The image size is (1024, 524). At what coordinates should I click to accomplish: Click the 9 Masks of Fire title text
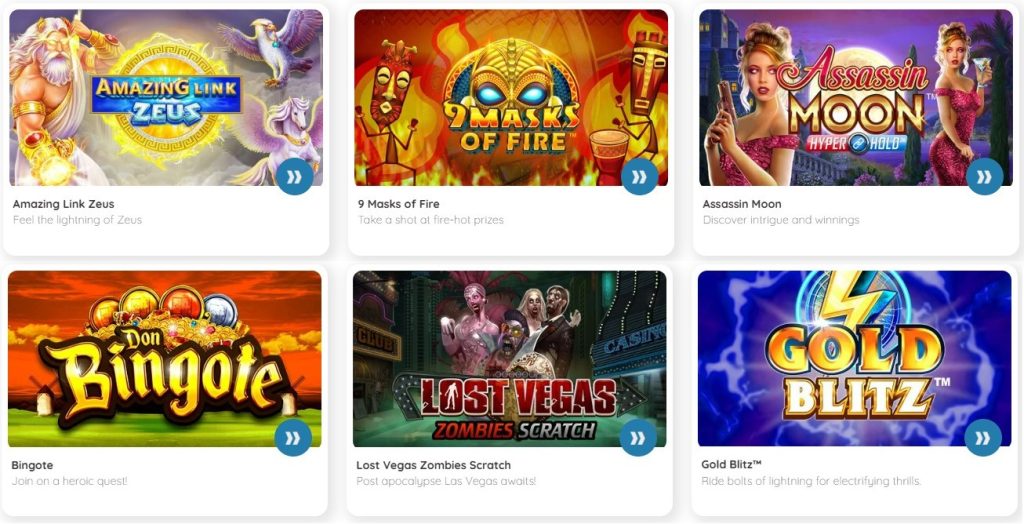(x=398, y=204)
